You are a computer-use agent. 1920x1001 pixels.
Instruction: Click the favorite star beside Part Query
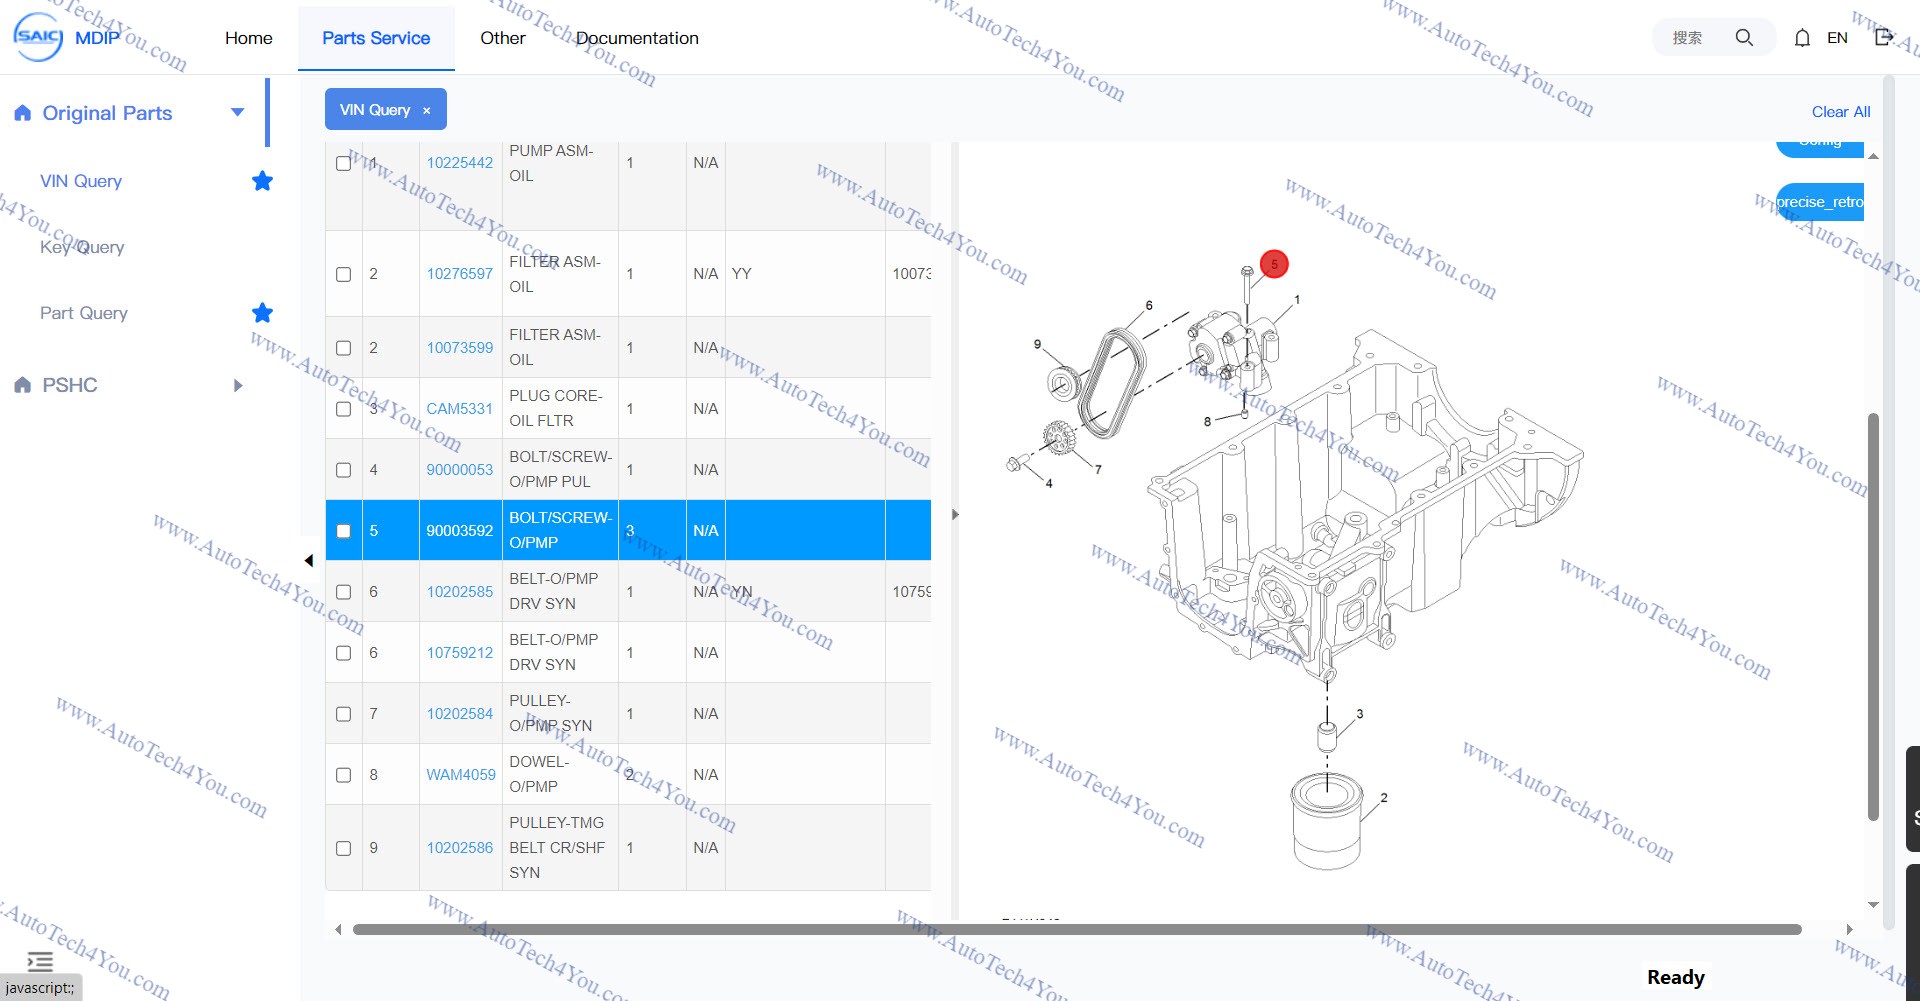262,313
